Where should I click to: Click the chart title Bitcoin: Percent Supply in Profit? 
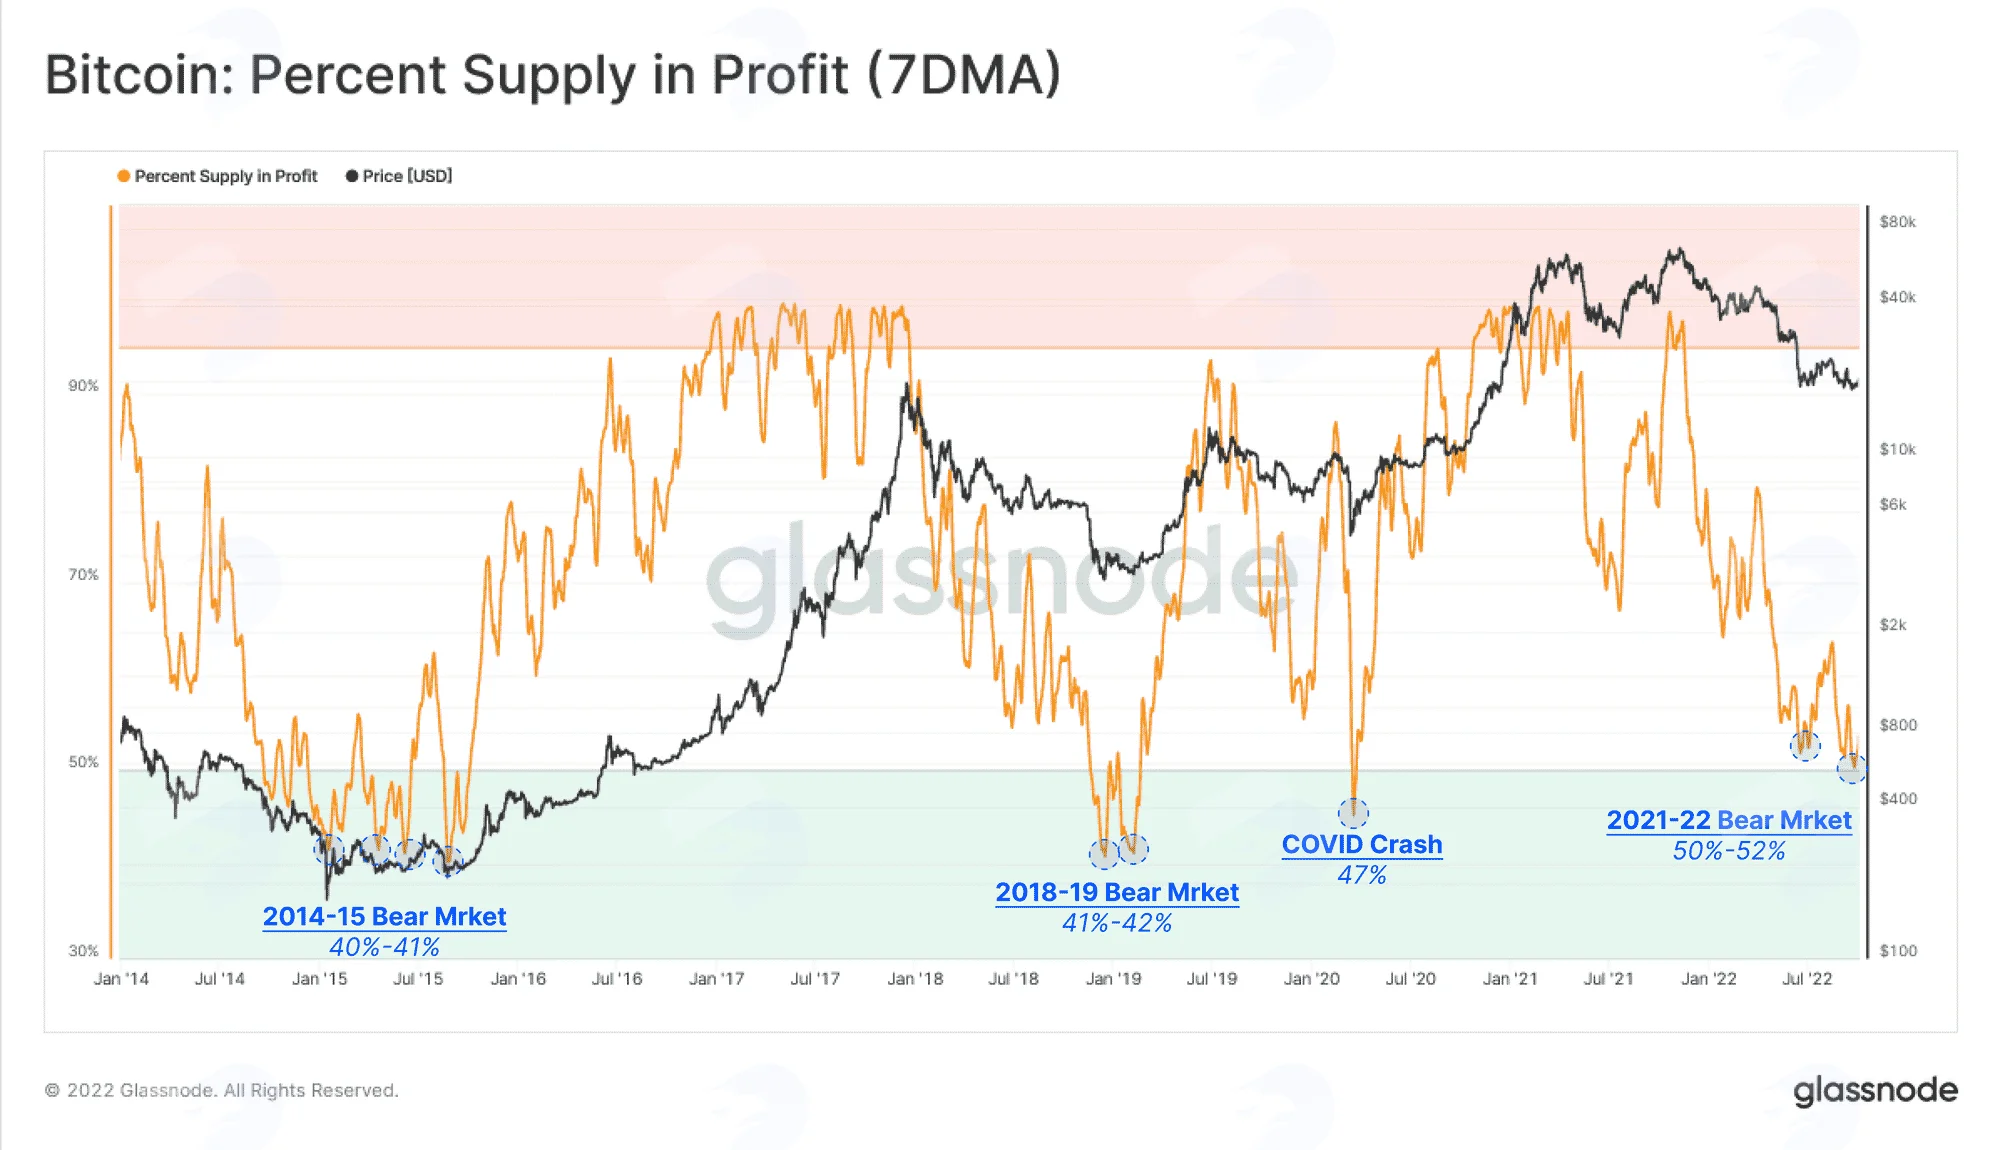[x=553, y=75]
